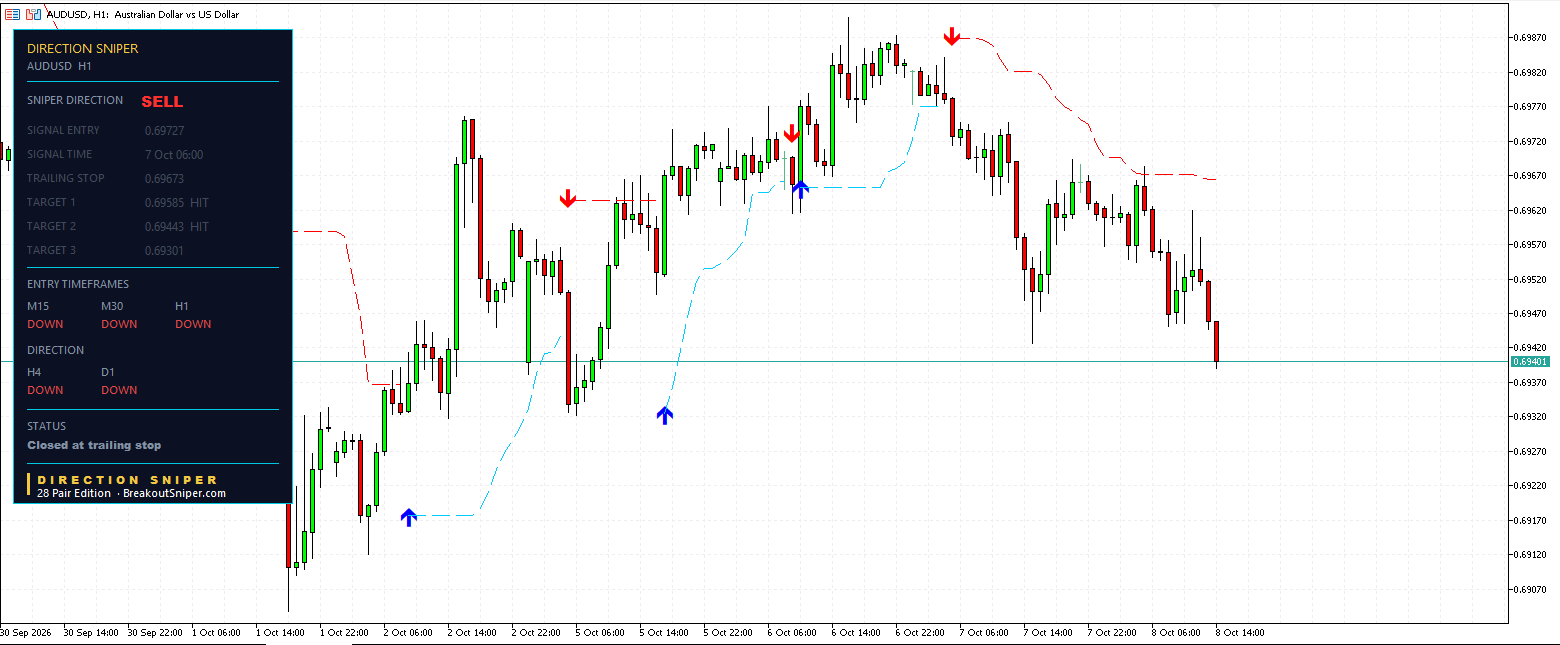
Task: Click the DOWN status under M15
Action: pos(45,324)
